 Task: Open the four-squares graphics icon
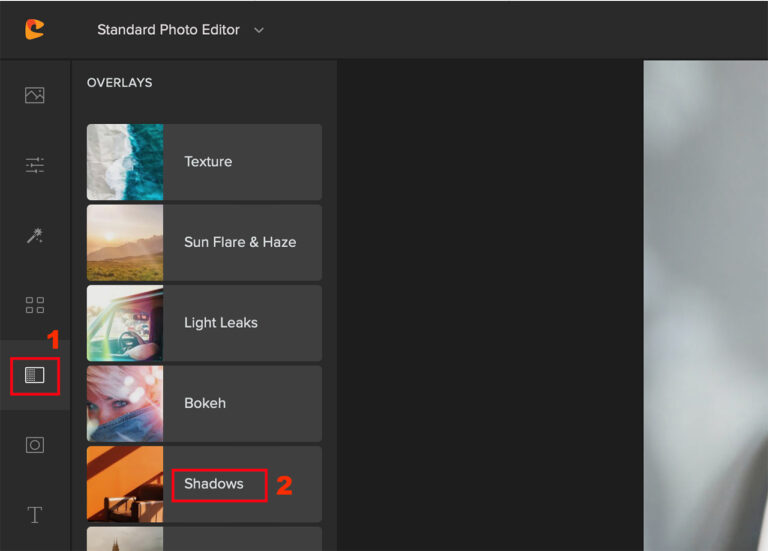(35, 305)
